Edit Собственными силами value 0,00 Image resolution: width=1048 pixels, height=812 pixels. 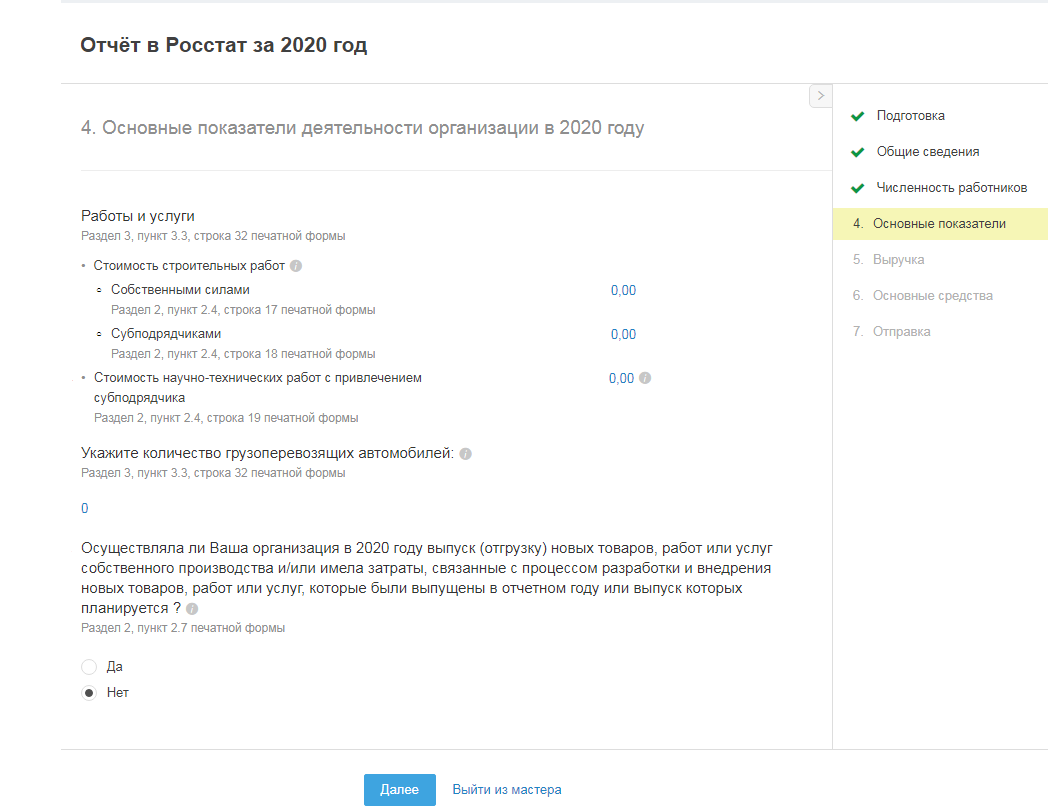(x=623, y=291)
